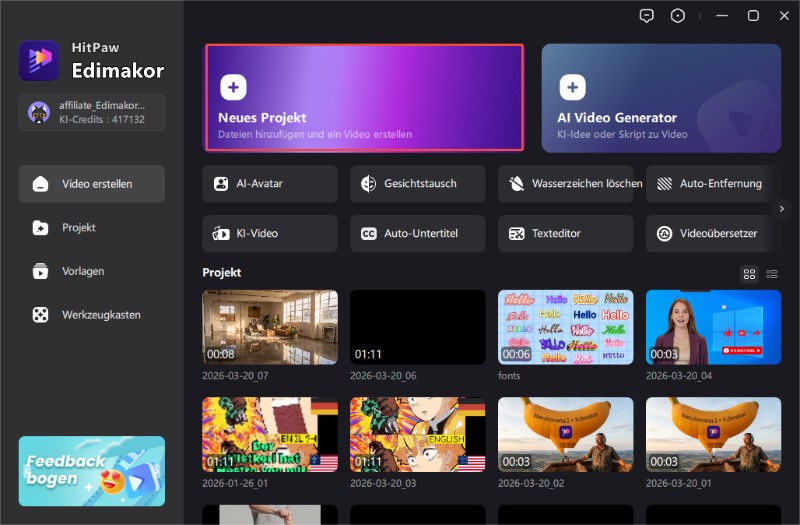
Task: Open the affiliate_Edimakor account panel
Action: pyautogui.click(x=92, y=112)
